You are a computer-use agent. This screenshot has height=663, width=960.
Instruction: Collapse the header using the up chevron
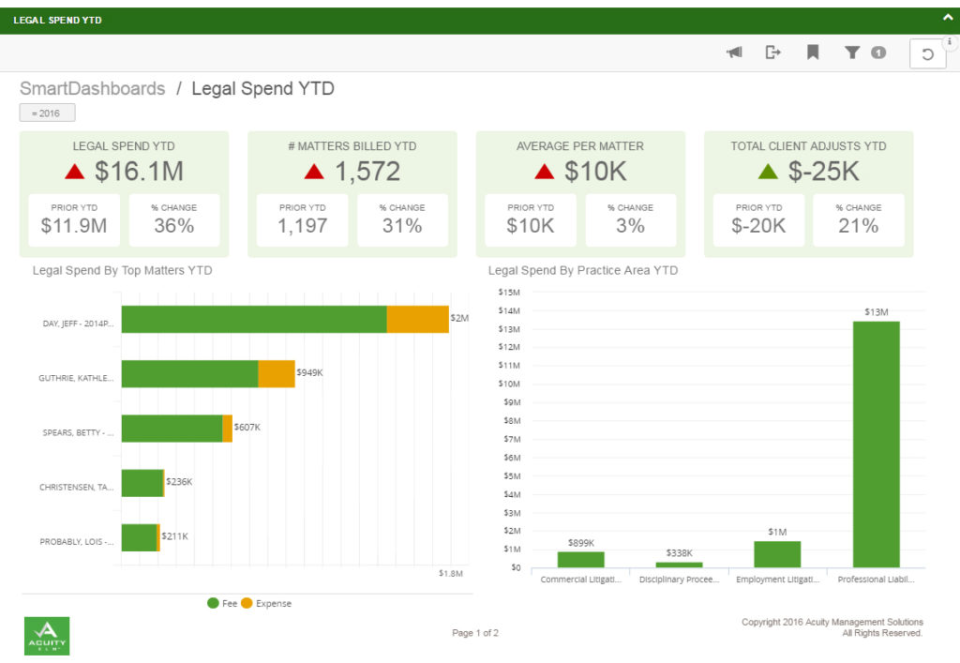(x=946, y=17)
